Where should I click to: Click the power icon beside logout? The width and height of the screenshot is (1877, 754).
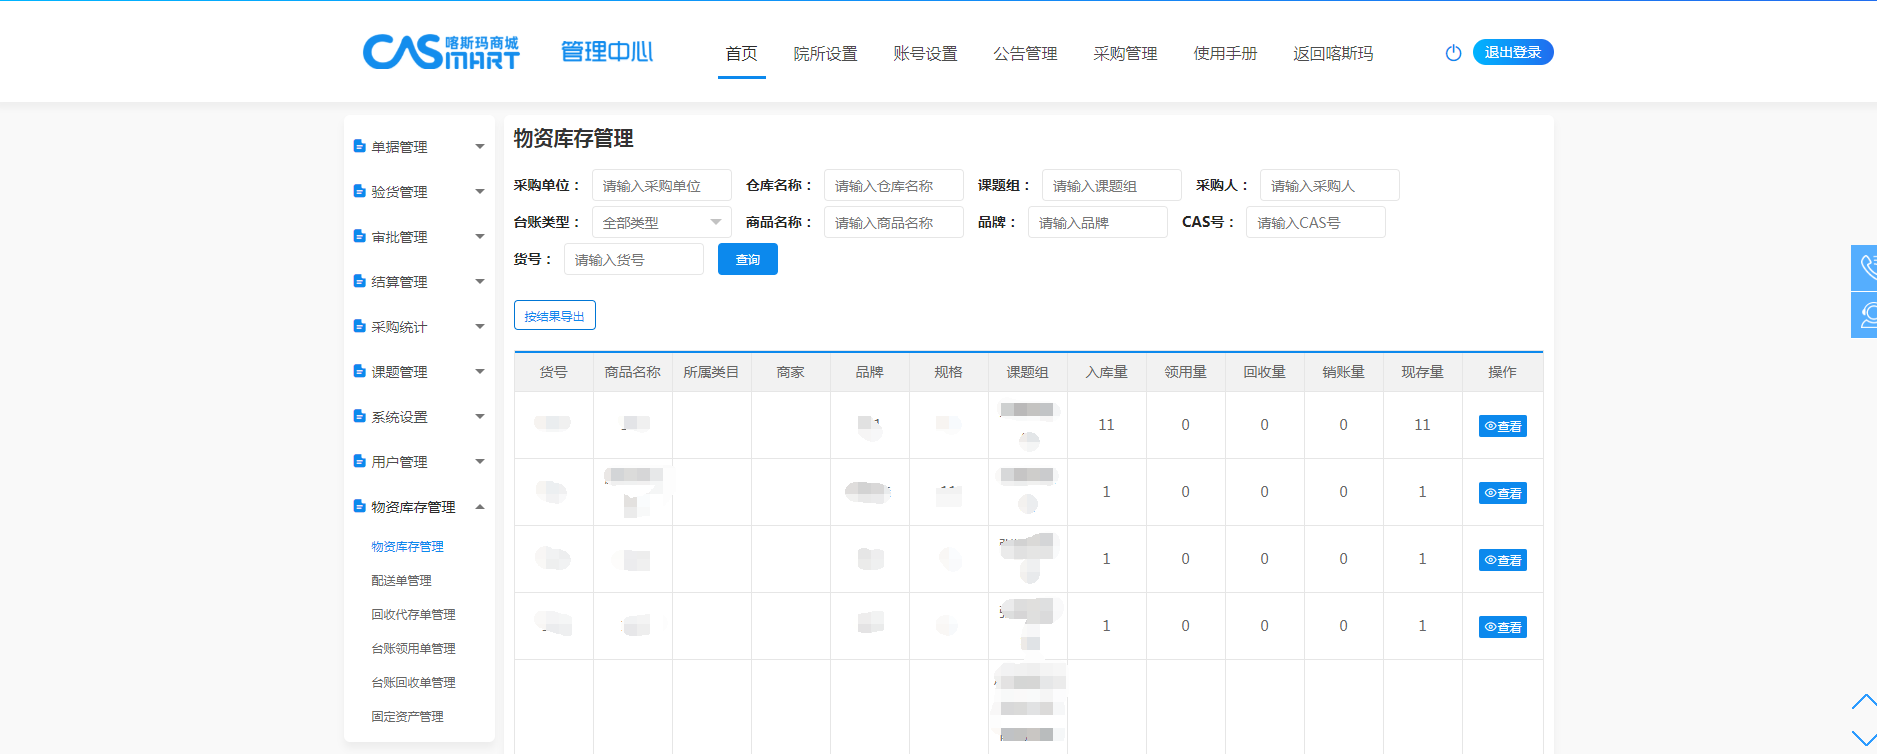(x=1453, y=53)
